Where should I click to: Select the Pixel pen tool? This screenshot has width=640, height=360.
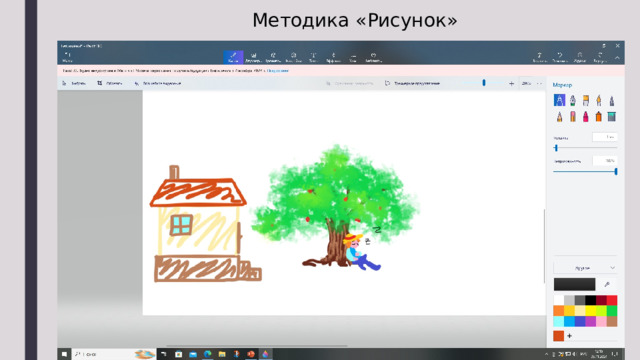(x=611, y=100)
